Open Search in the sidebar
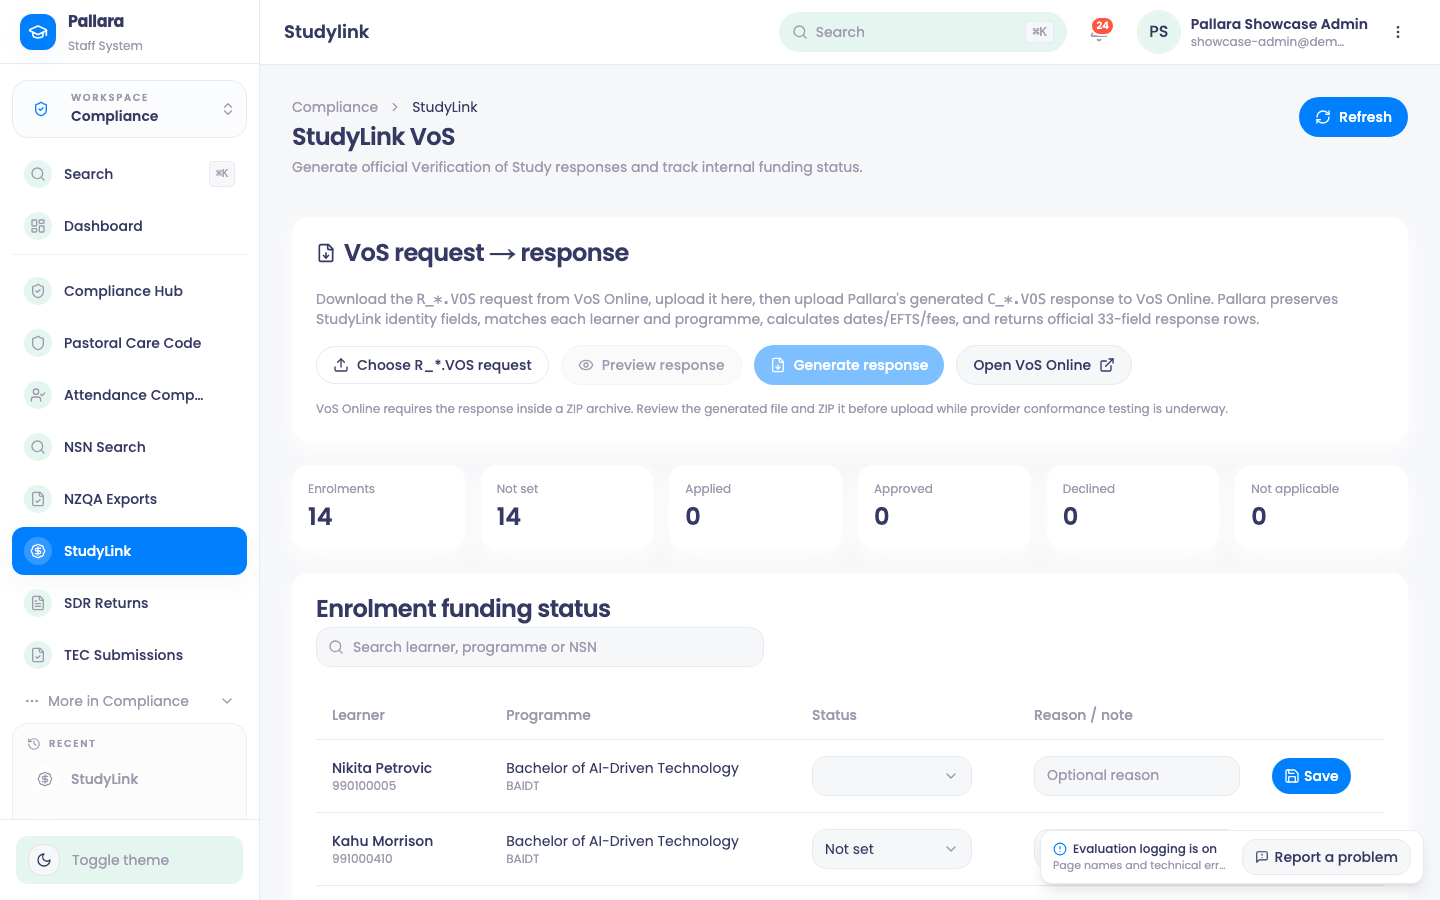The width and height of the screenshot is (1440, 900). (x=129, y=174)
